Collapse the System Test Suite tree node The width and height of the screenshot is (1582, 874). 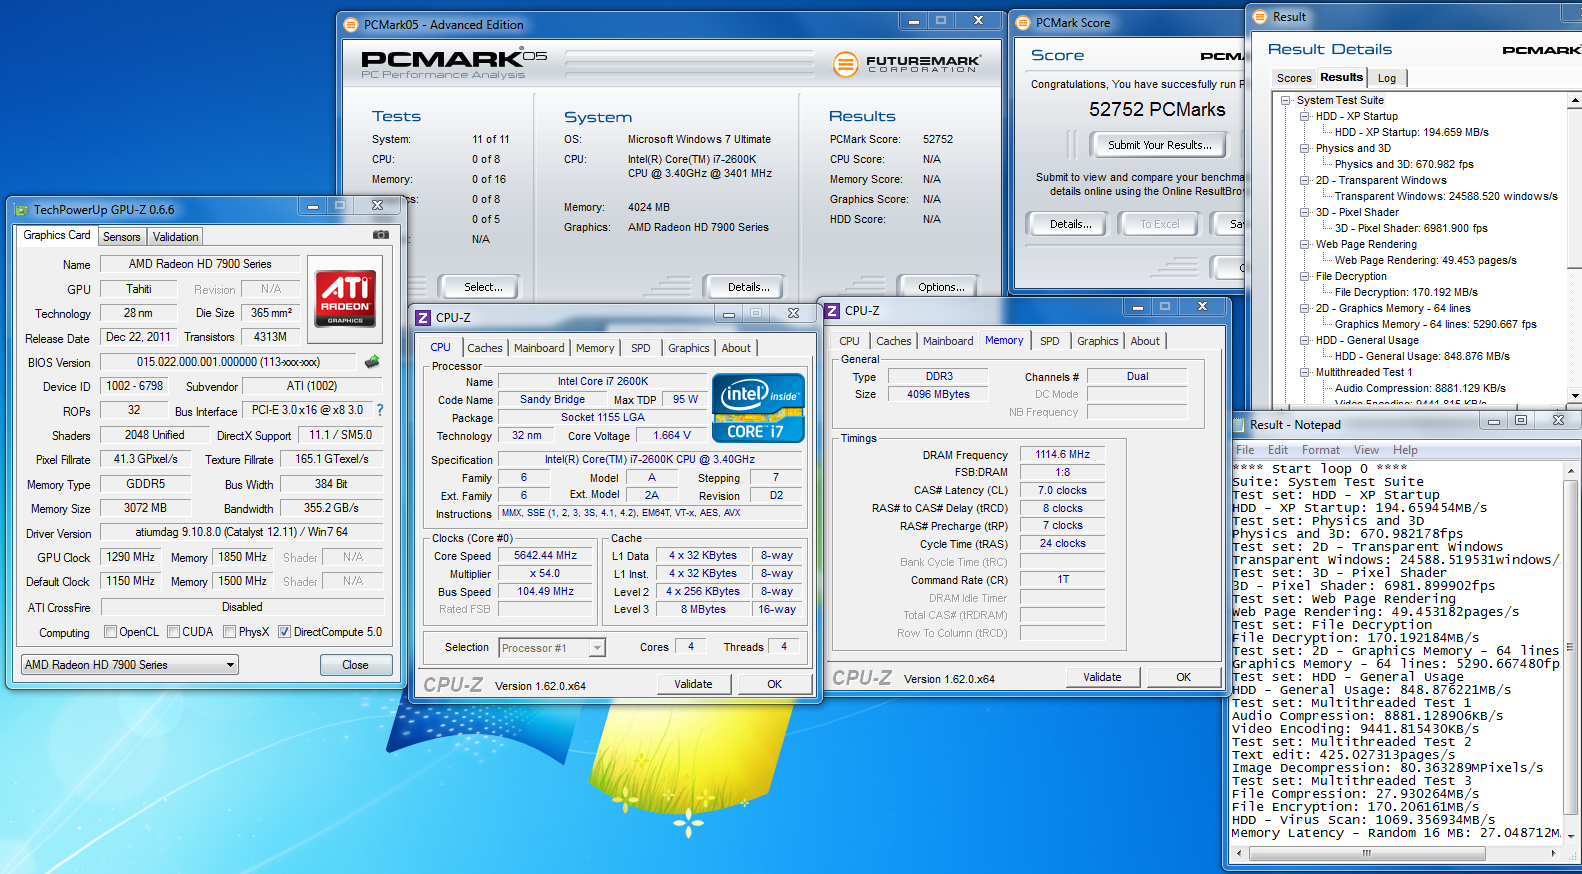(x=1286, y=100)
